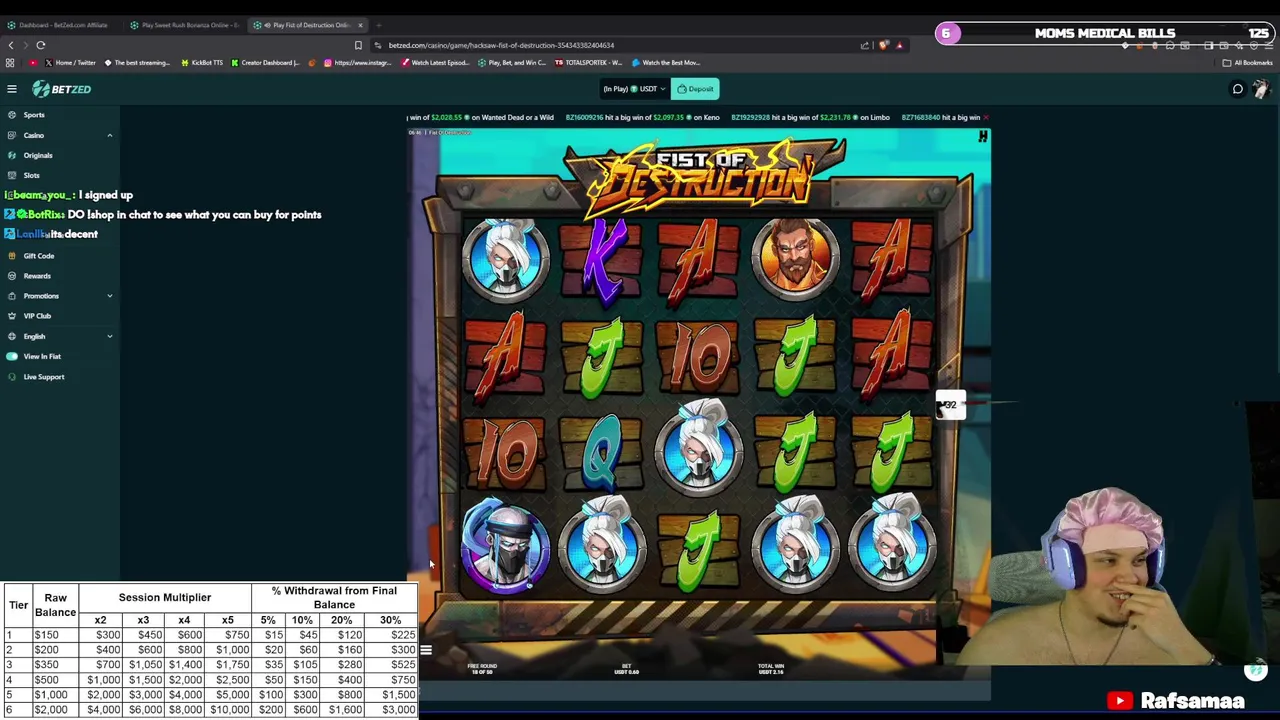Open the support widget icon at bottom right
1280x720 pixels.
pos(1257,670)
